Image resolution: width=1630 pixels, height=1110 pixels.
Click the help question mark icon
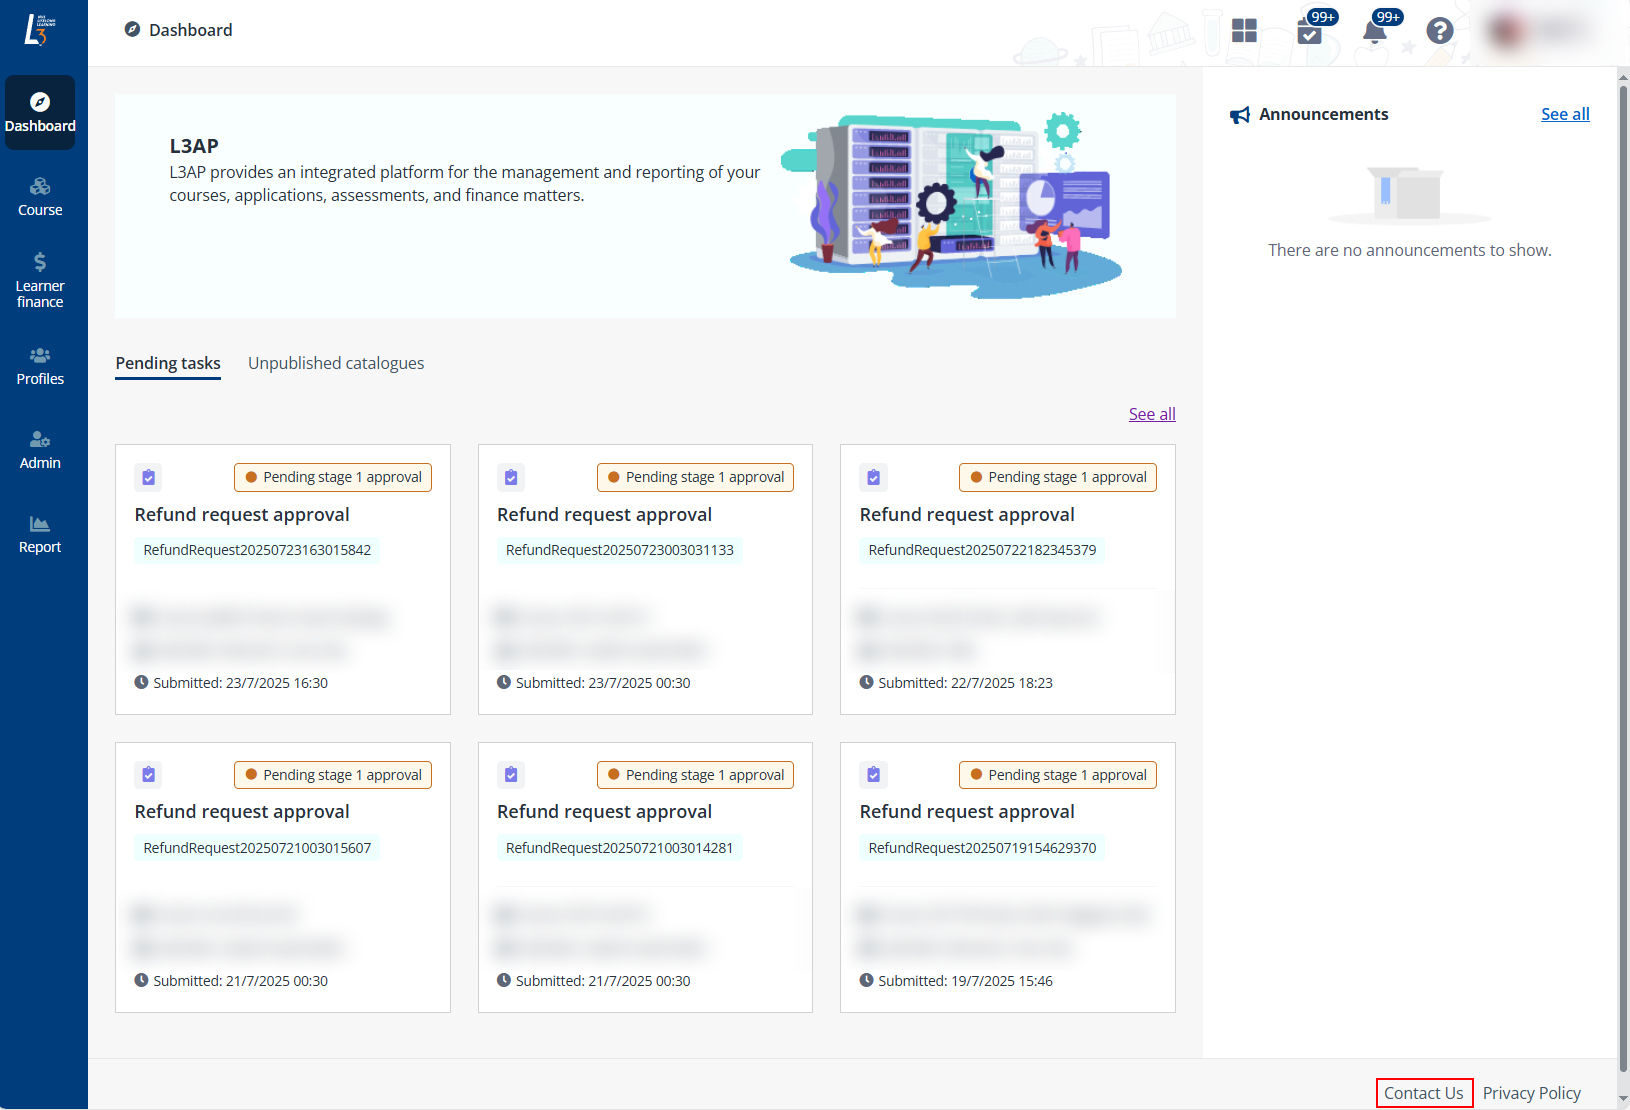pyautogui.click(x=1439, y=31)
